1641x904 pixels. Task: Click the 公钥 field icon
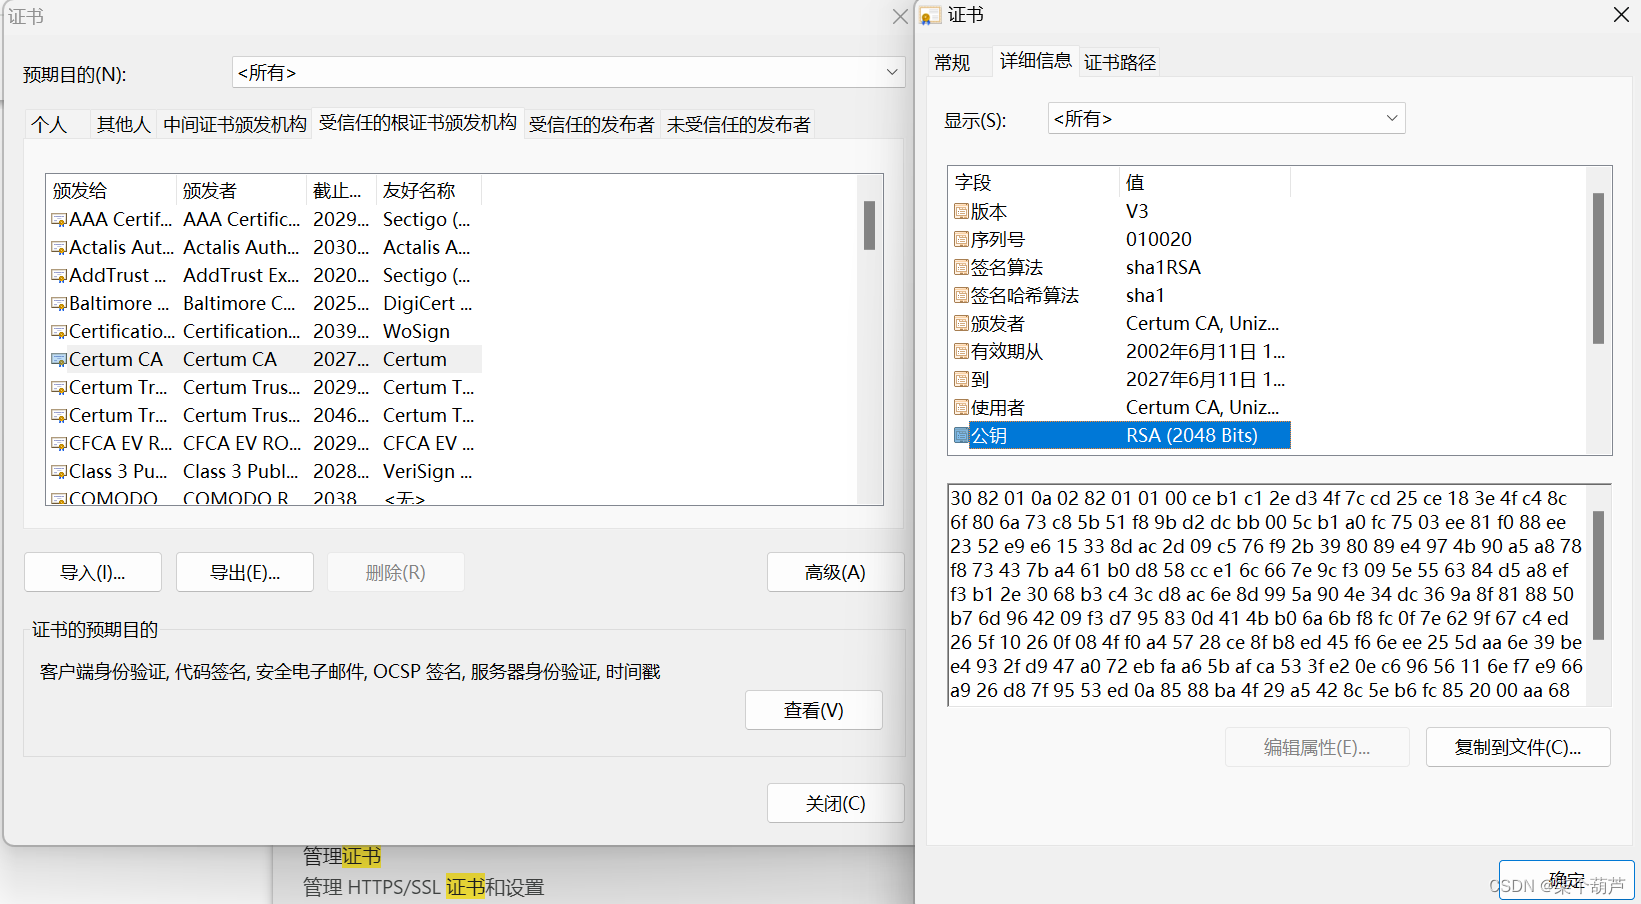point(961,435)
